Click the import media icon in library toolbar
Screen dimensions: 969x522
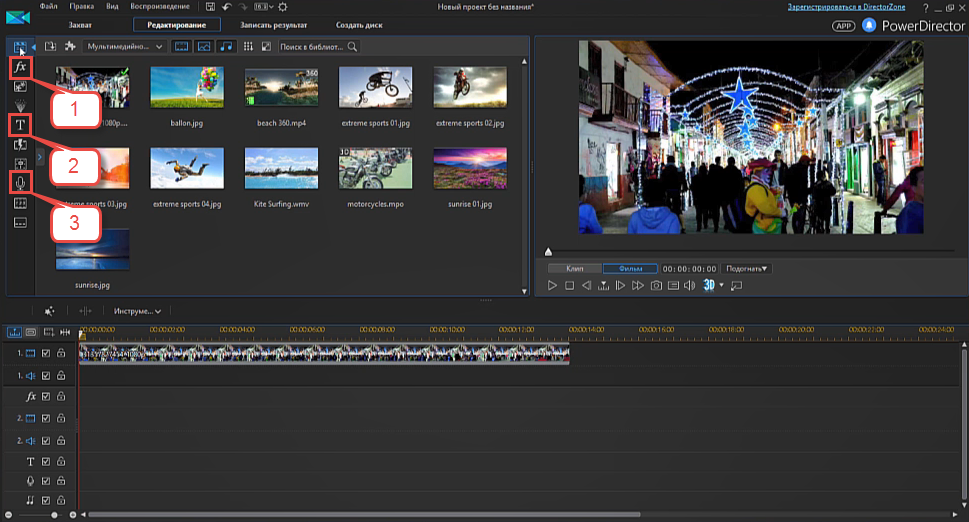[x=50, y=47]
